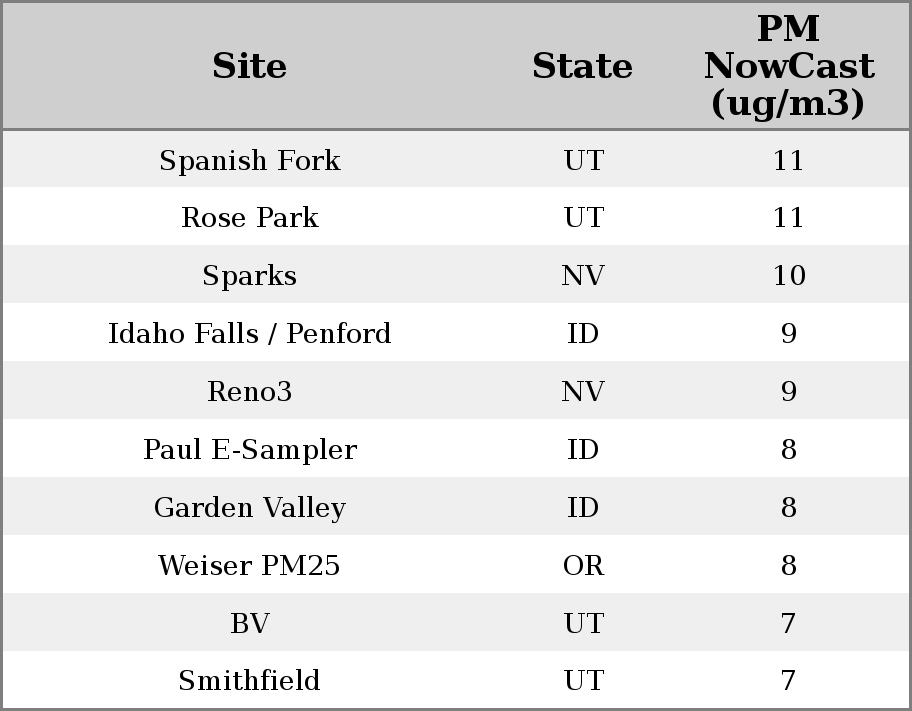Select the PM value 9 for Reno3
The height and width of the screenshot is (711, 912).
click(x=788, y=392)
